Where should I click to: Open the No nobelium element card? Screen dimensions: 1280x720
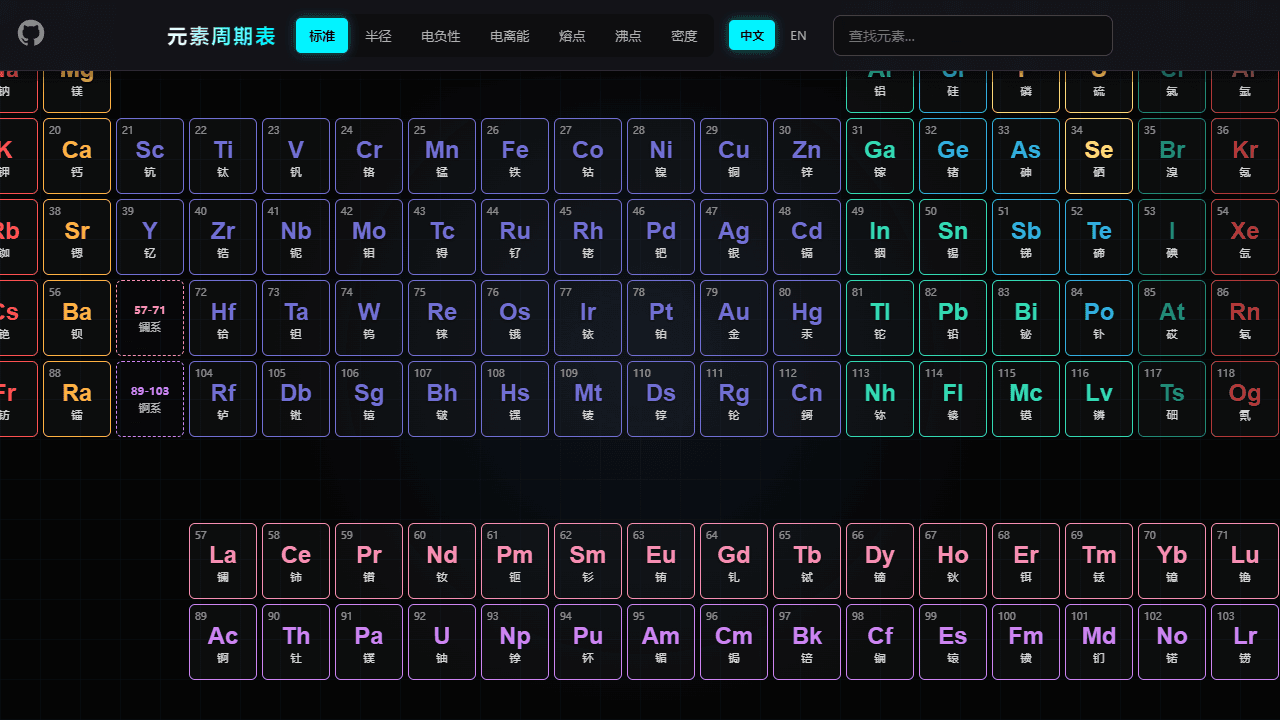click(x=1172, y=642)
